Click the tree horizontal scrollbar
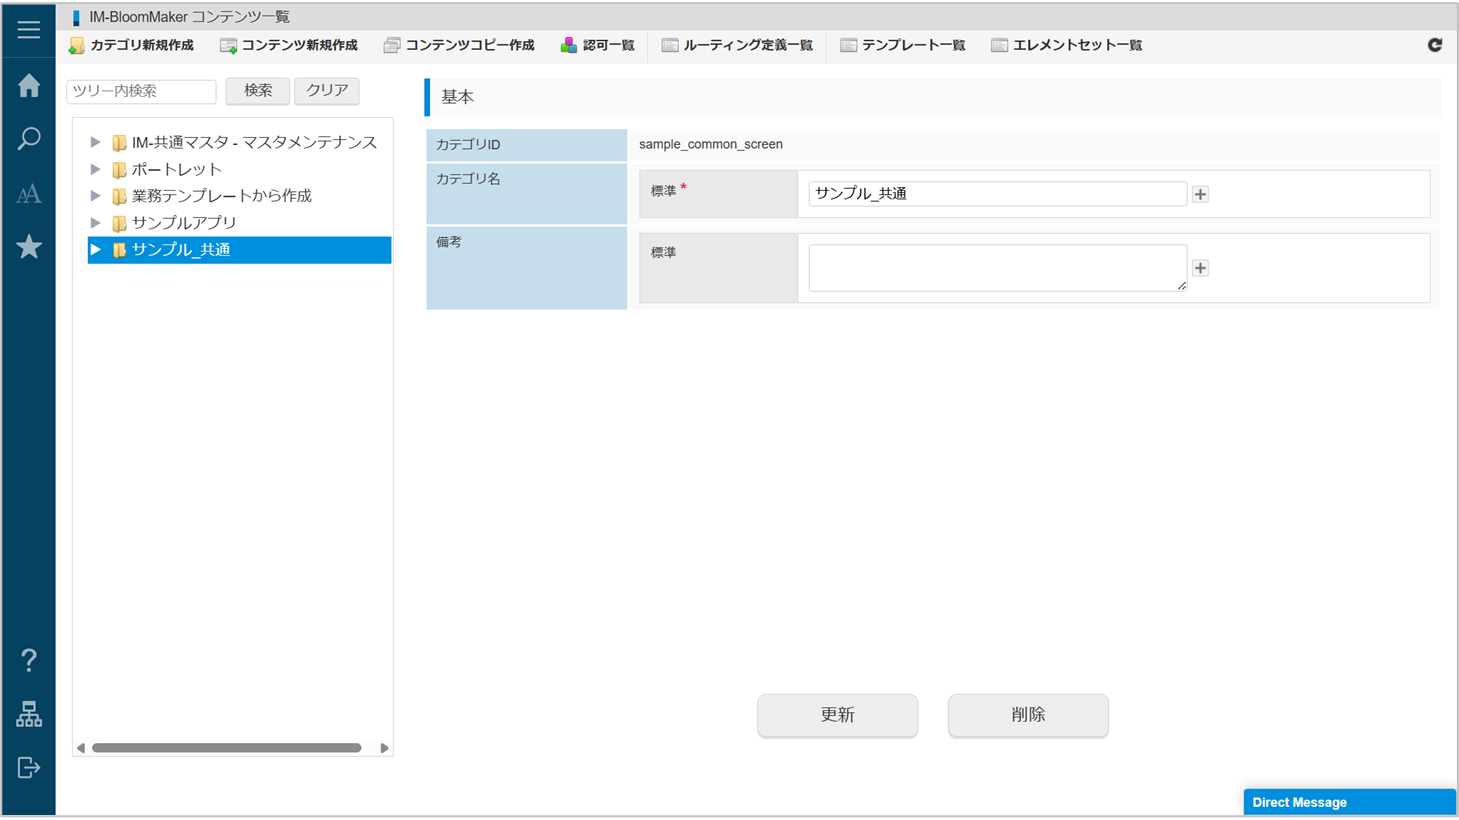Screen dimensions: 1459x820 point(227,748)
